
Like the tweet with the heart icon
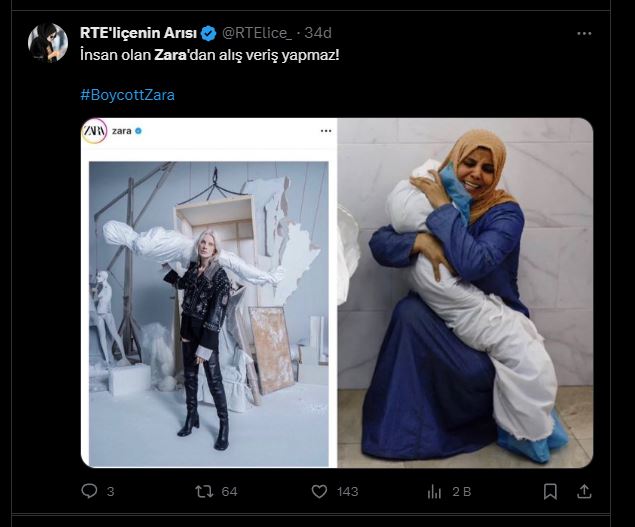pos(319,491)
